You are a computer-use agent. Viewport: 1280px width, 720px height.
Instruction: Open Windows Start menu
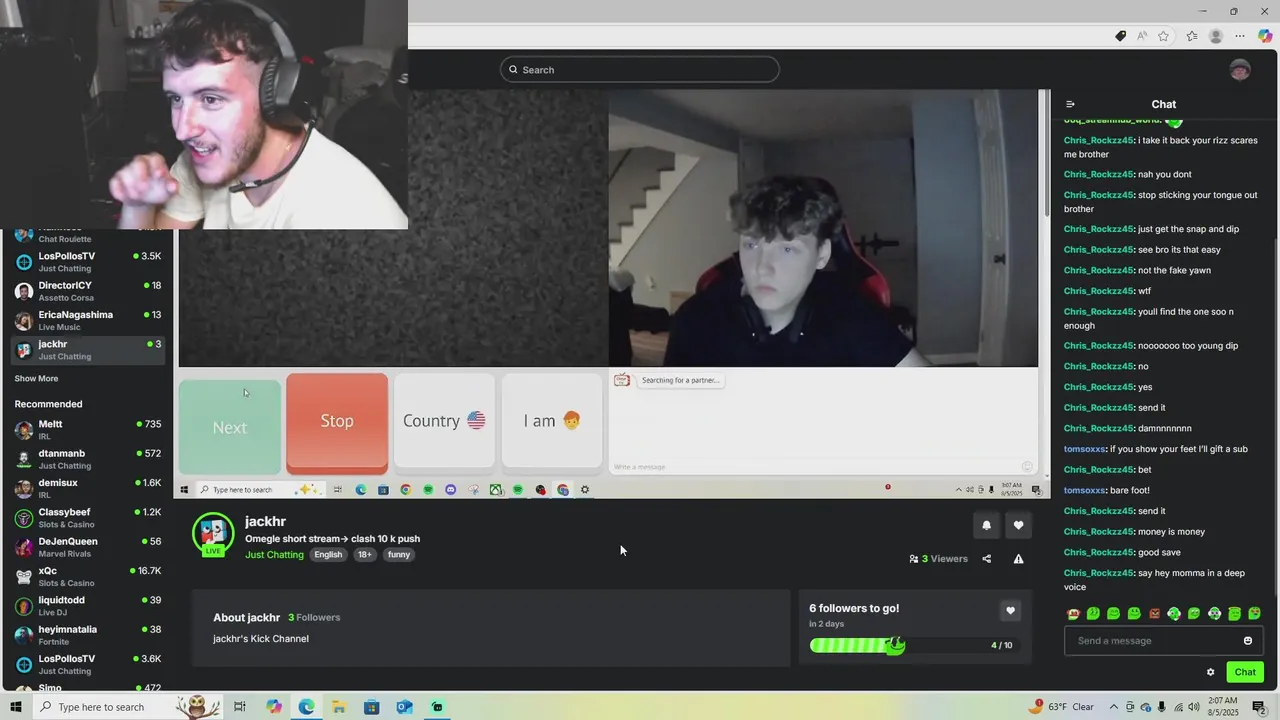(16, 707)
